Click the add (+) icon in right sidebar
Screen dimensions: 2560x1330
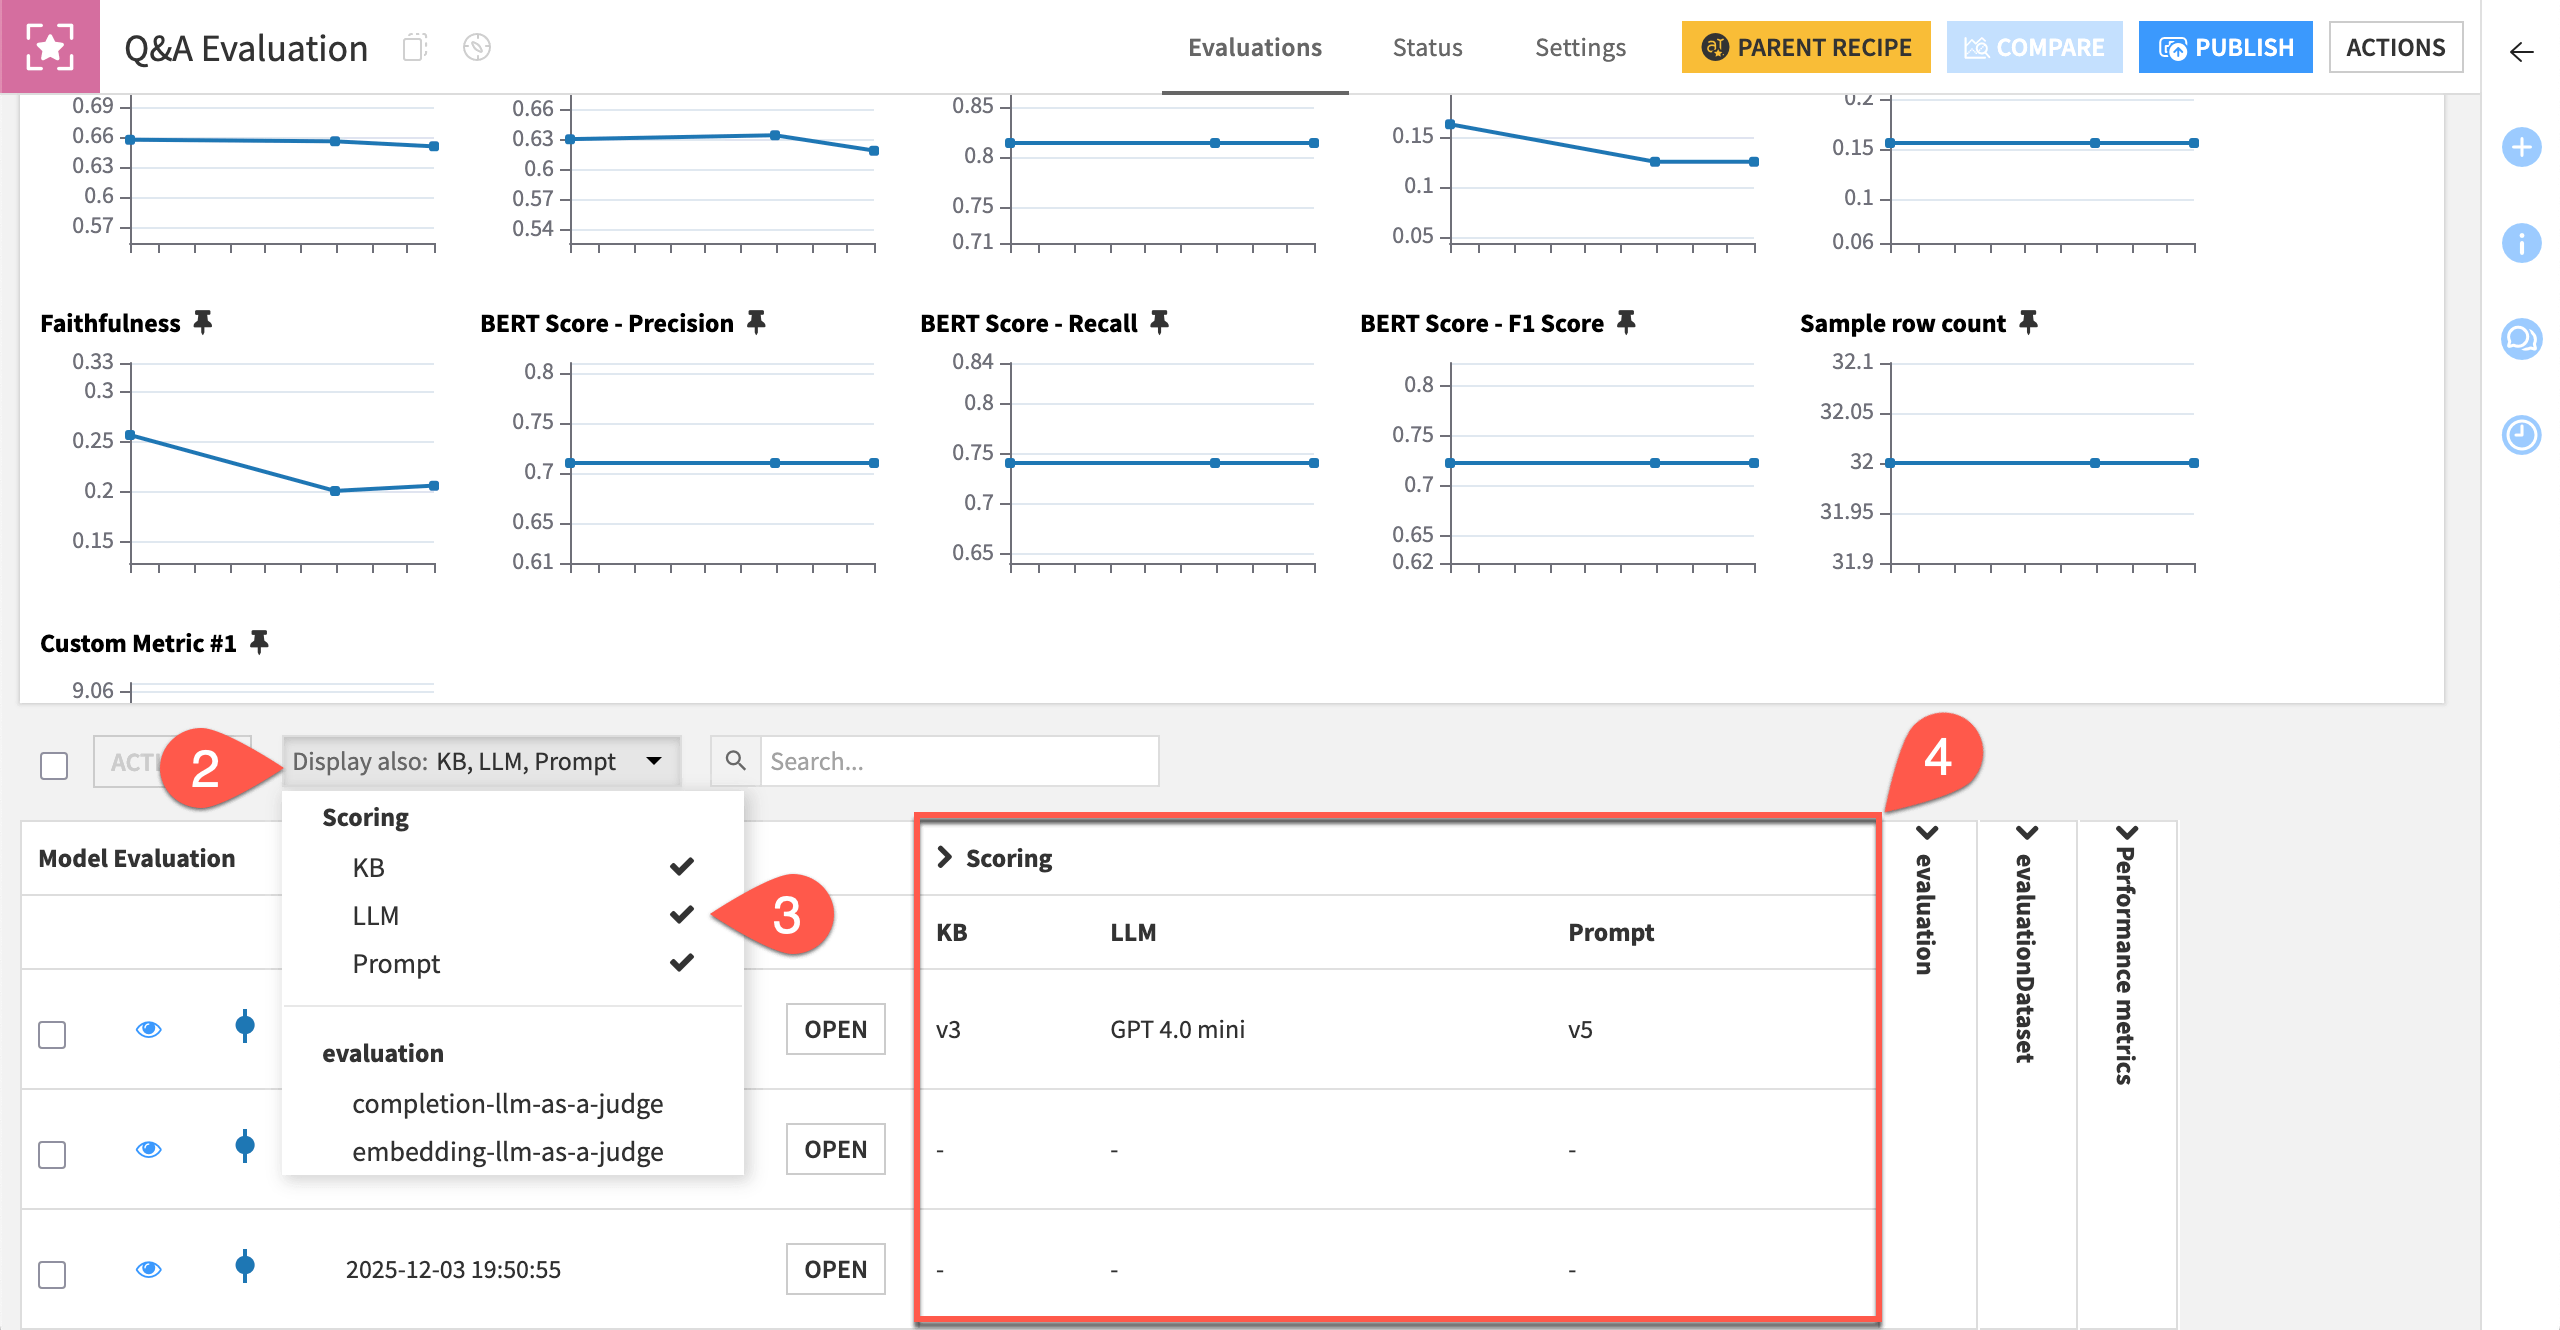(2521, 147)
